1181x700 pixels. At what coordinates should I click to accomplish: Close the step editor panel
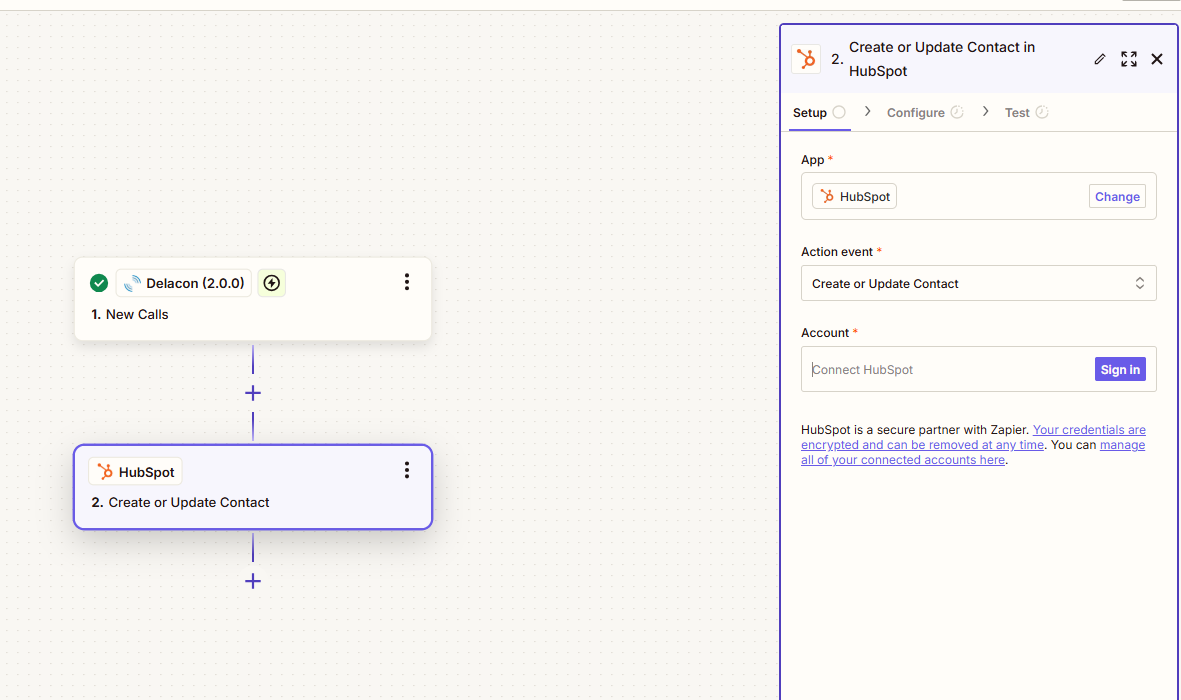[1157, 59]
